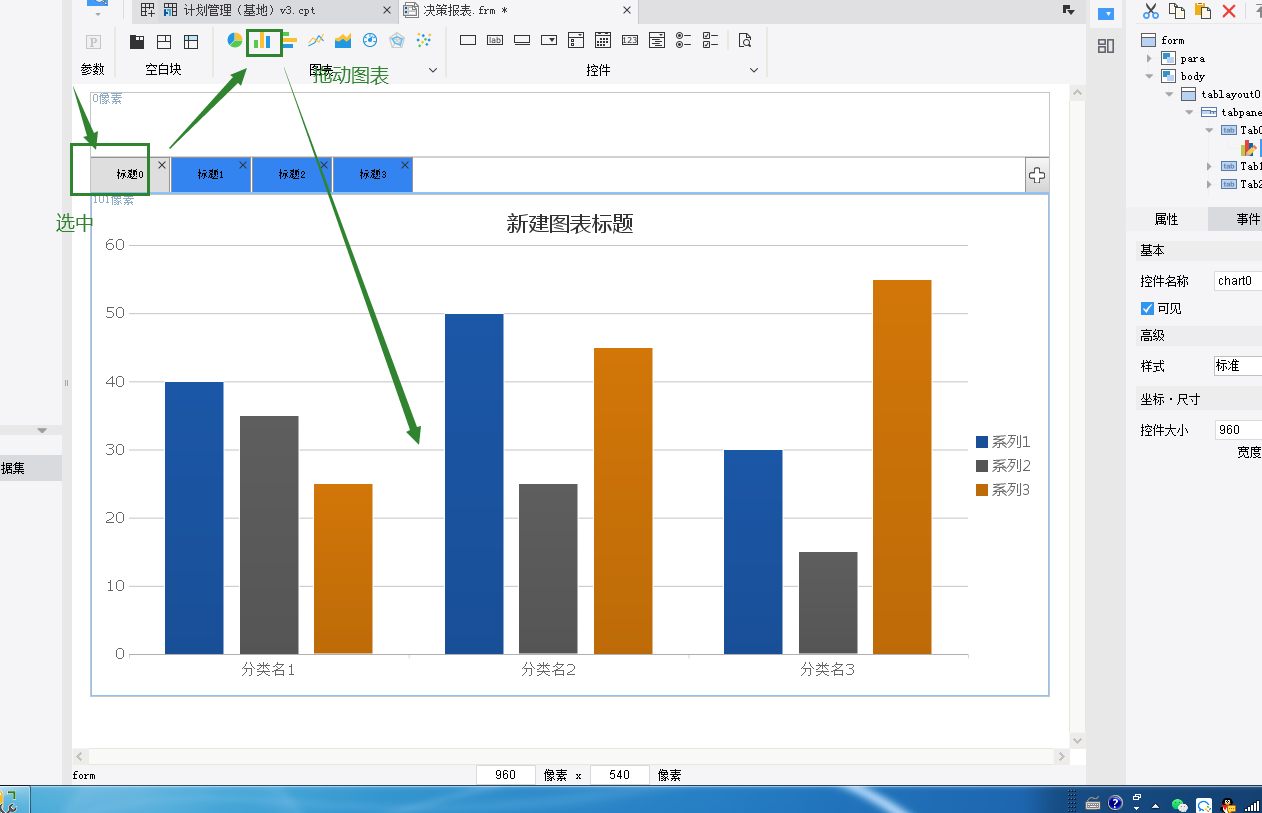
Task: Click the red delete X icon
Action: (1229, 11)
